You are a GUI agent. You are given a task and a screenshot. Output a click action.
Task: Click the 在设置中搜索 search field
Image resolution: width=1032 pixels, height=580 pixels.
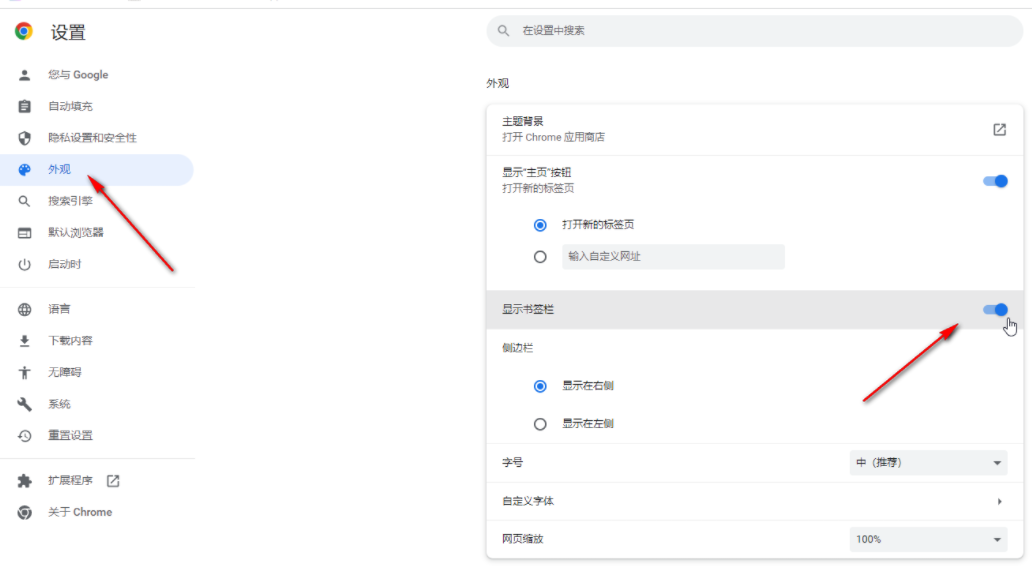click(760, 31)
